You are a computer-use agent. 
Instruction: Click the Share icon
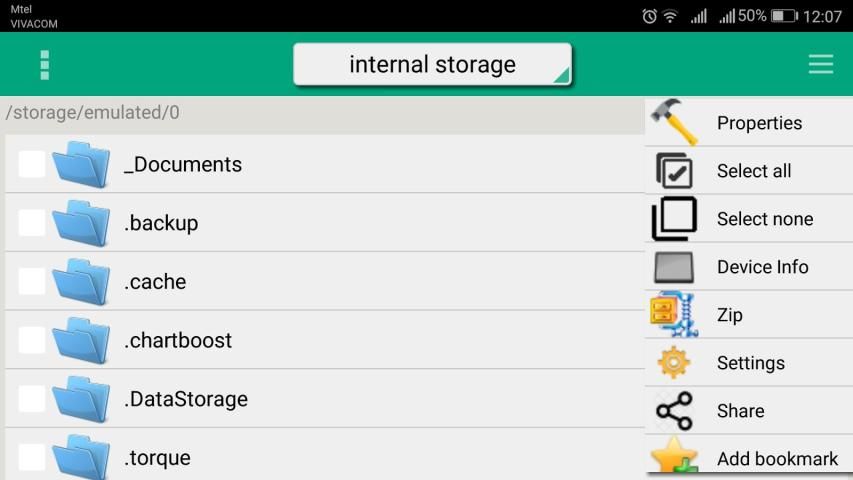[x=674, y=411]
